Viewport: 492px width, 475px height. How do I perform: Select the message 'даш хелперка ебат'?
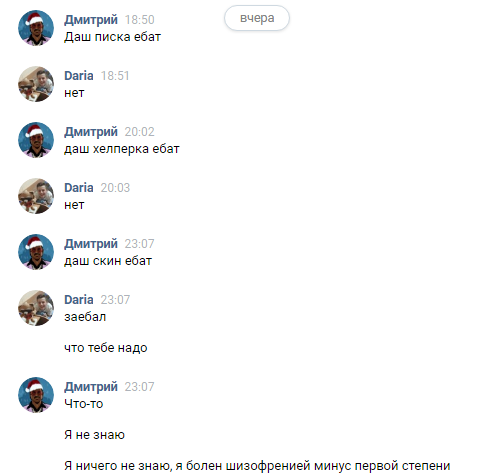click(x=122, y=149)
